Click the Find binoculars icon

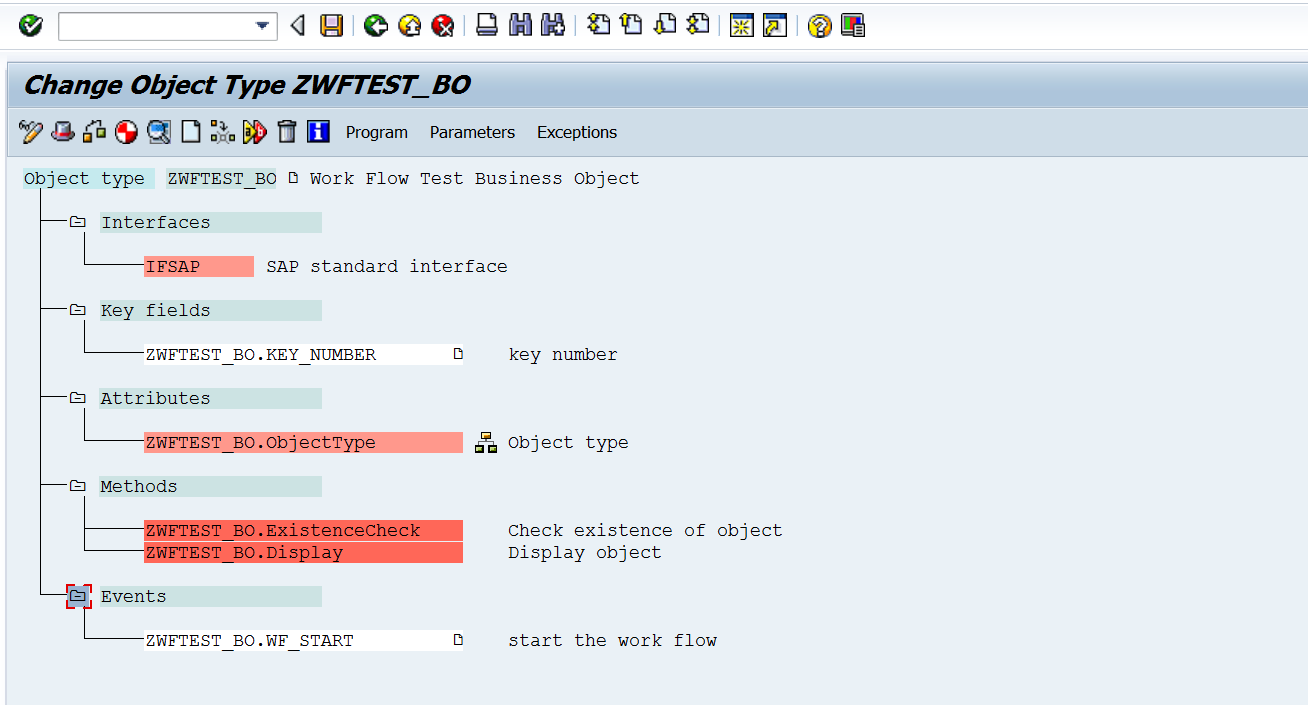[x=520, y=26]
